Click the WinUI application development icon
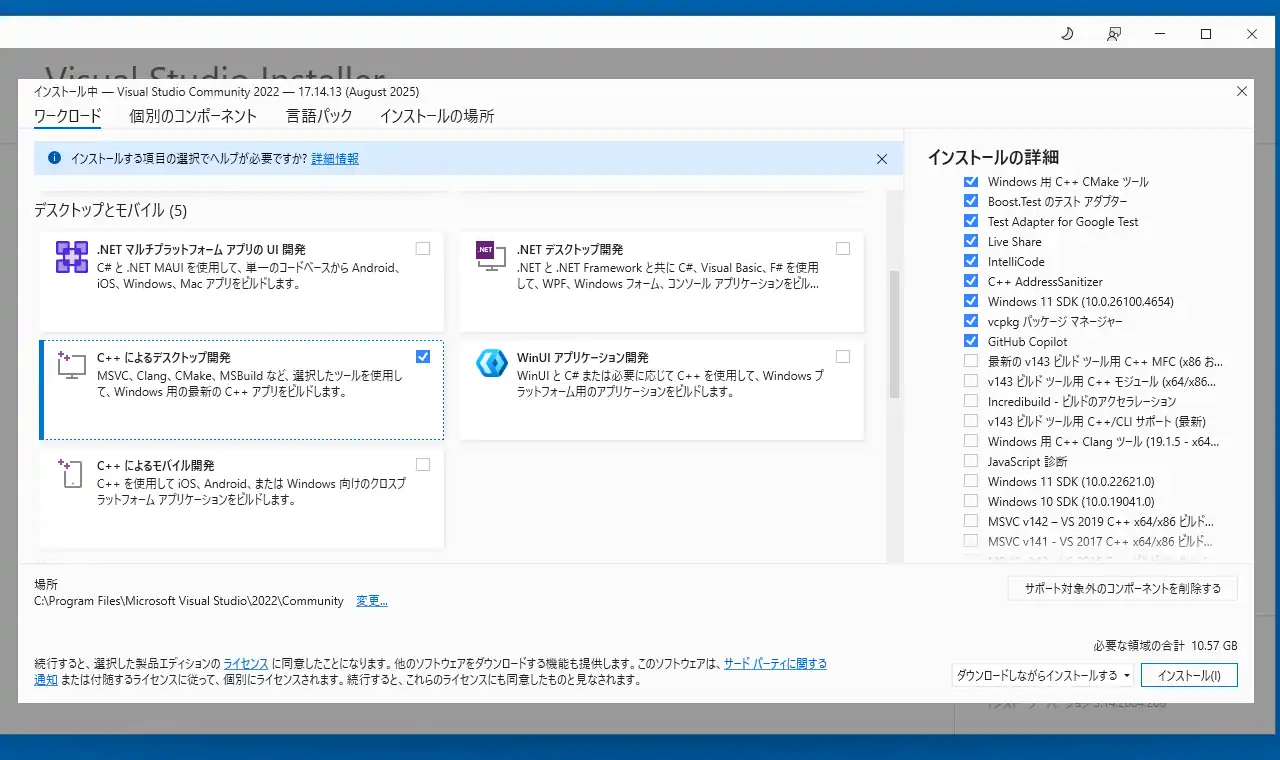The height and width of the screenshot is (760, 1280). pyautogui.click(x=491, y=363)
